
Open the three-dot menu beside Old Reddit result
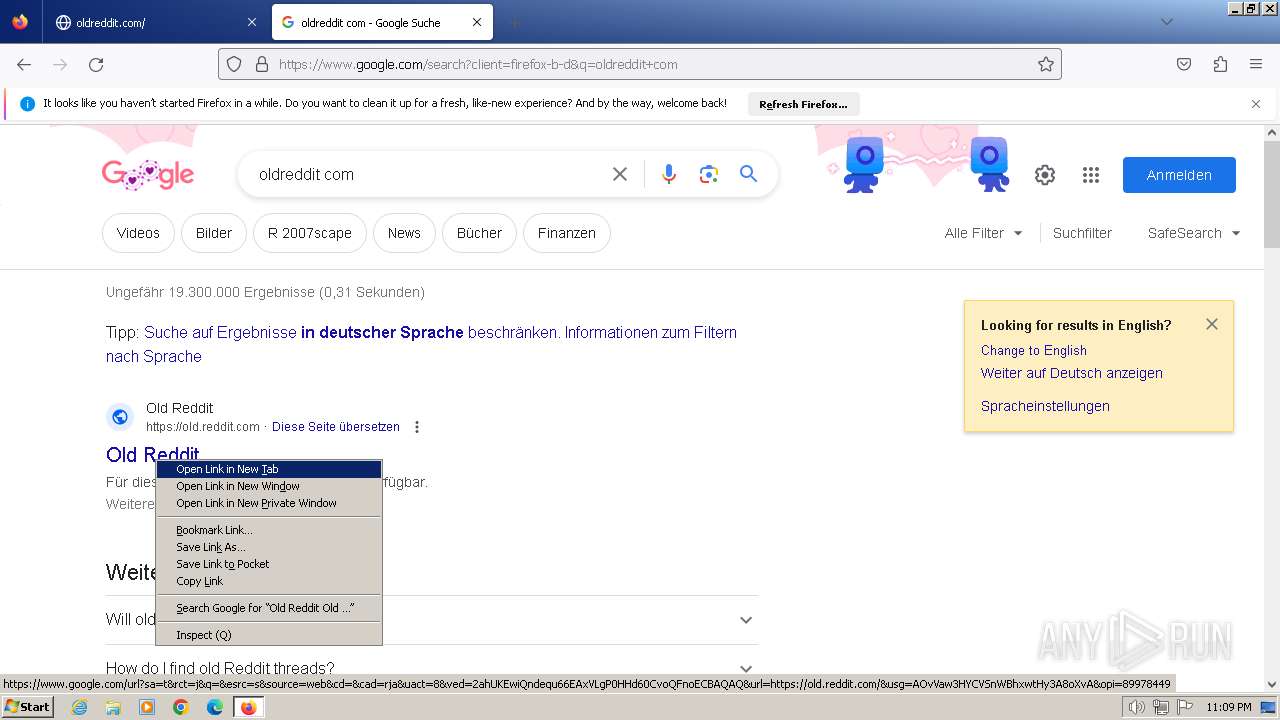click(417, 427)
